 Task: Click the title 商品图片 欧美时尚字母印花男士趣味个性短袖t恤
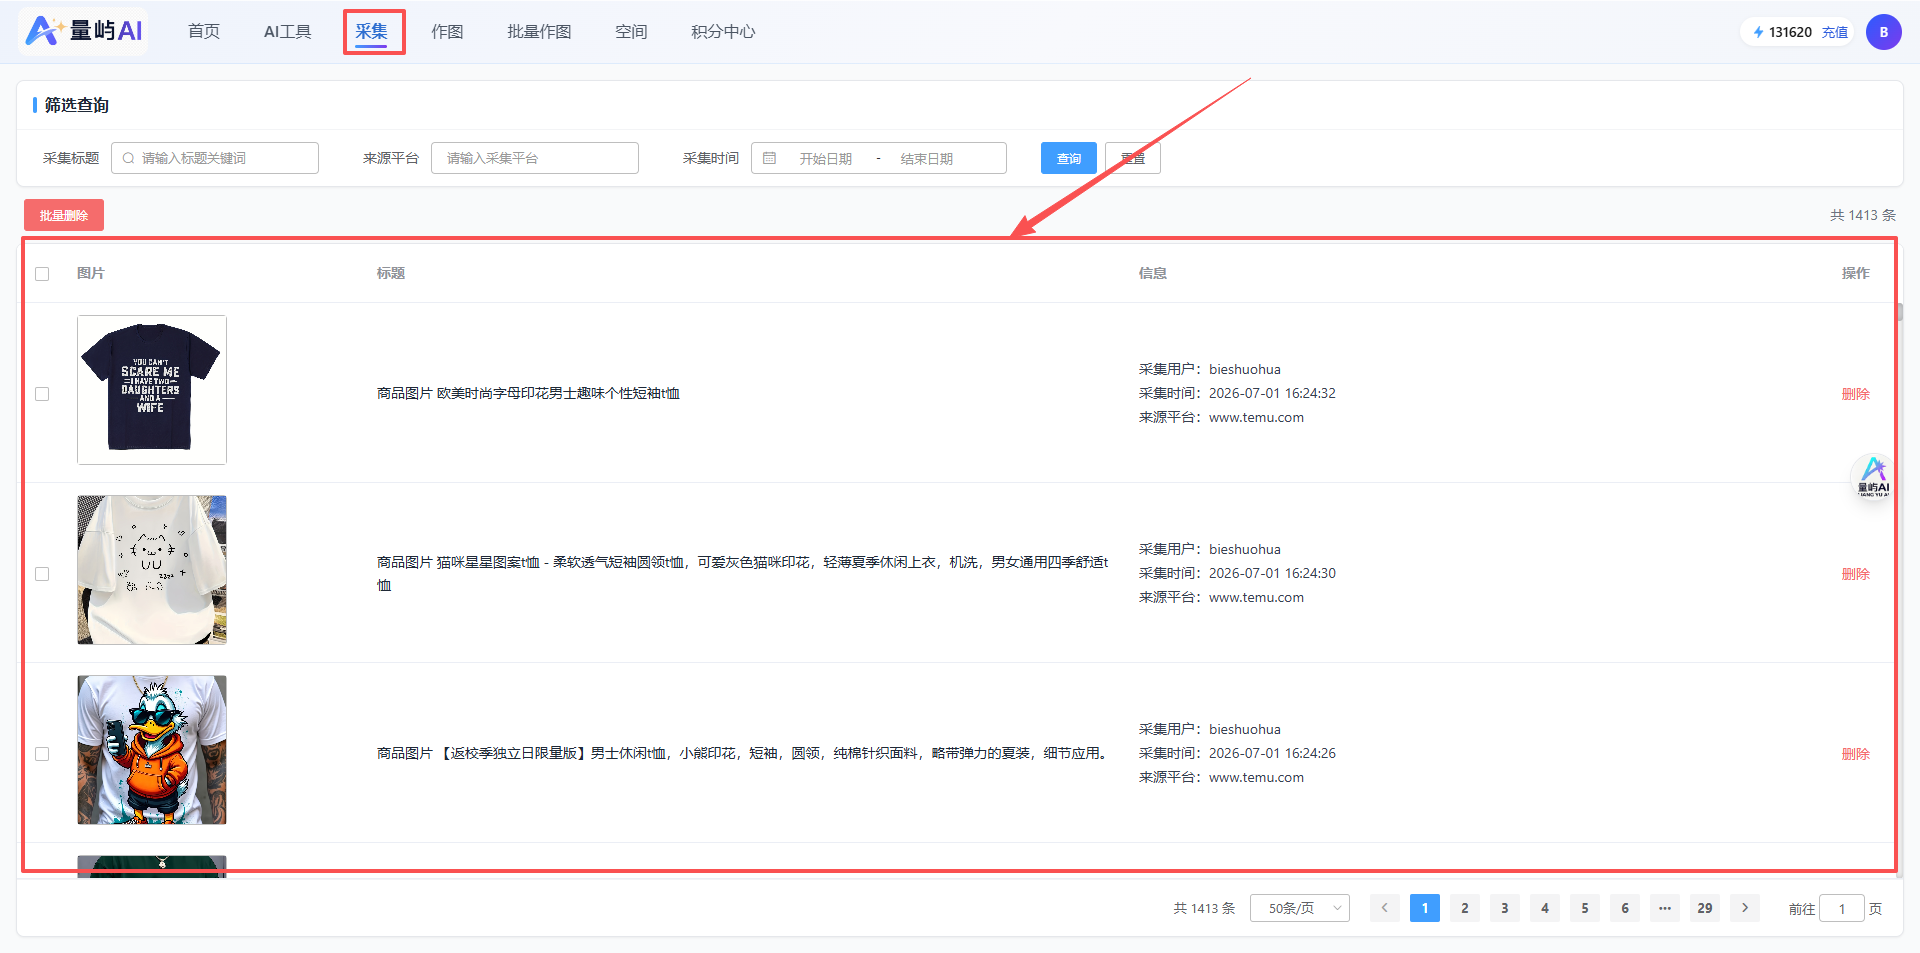(528, 394)
